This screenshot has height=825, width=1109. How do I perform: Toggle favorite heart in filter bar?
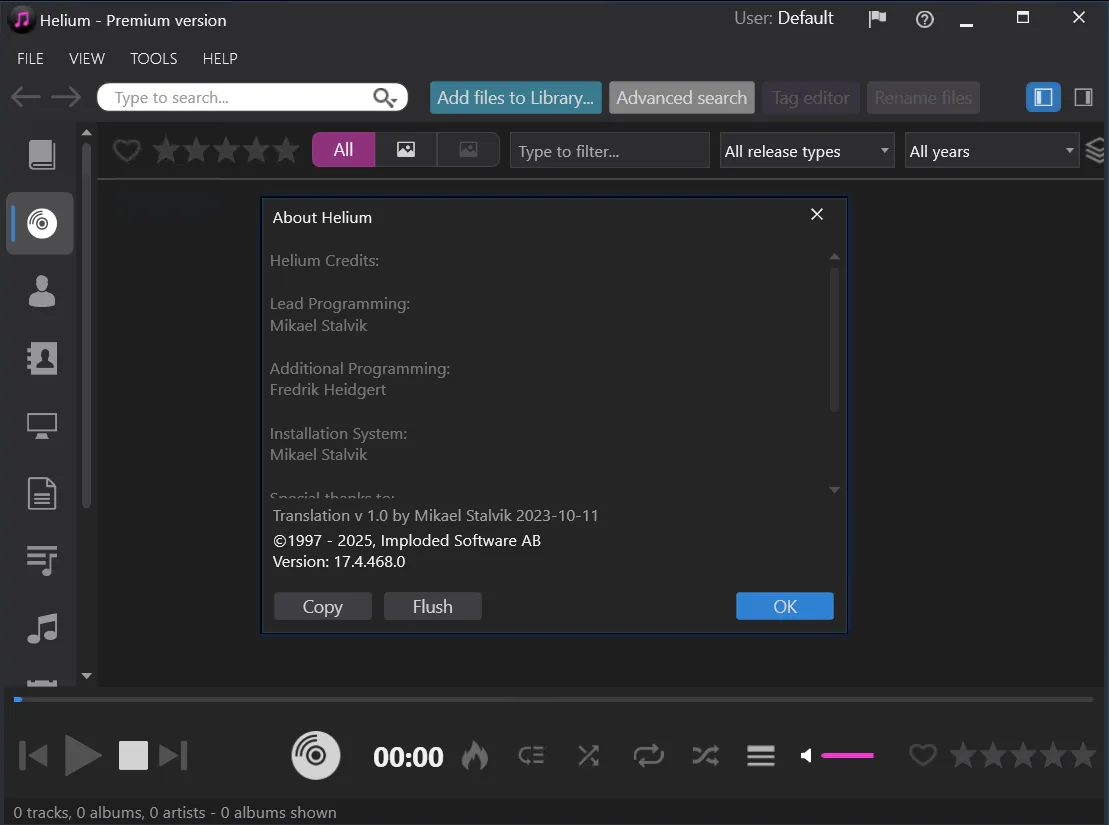point(127,150)
